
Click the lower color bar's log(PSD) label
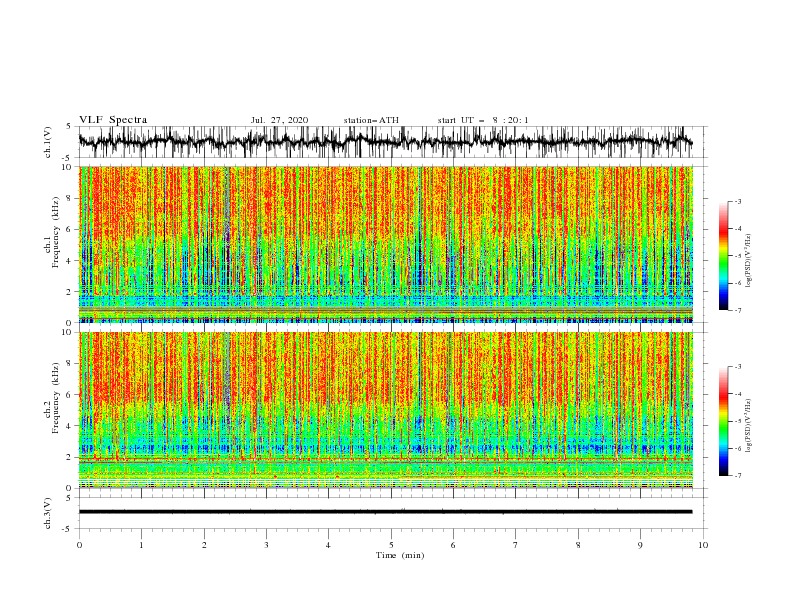749,426
